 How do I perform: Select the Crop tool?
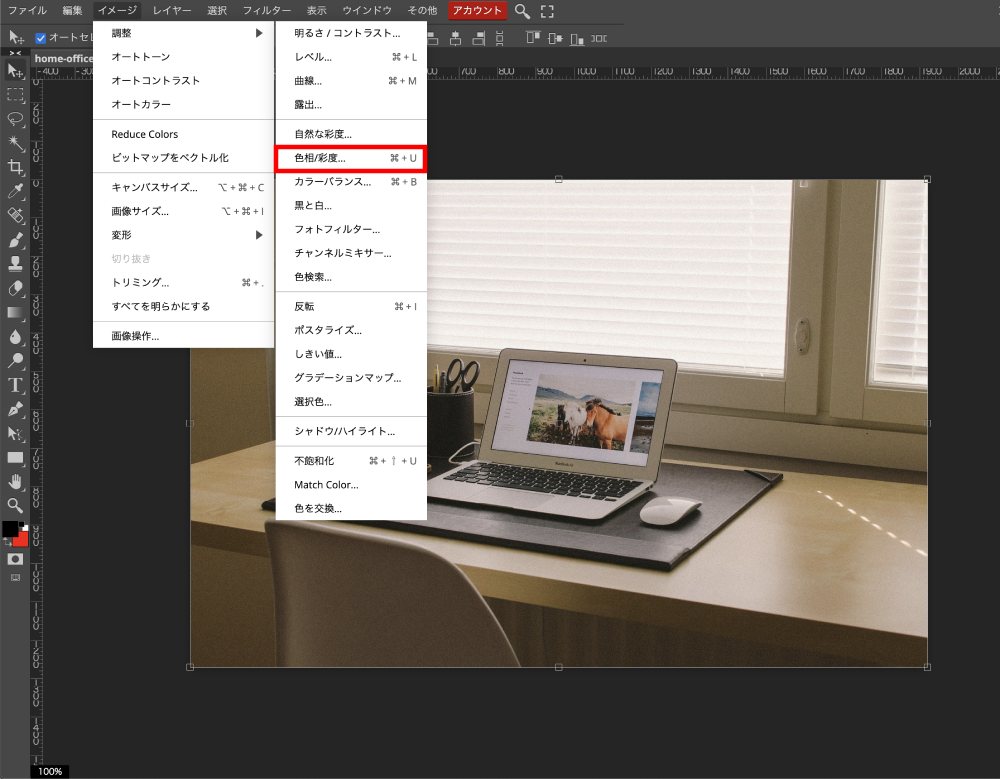(15, 167)
